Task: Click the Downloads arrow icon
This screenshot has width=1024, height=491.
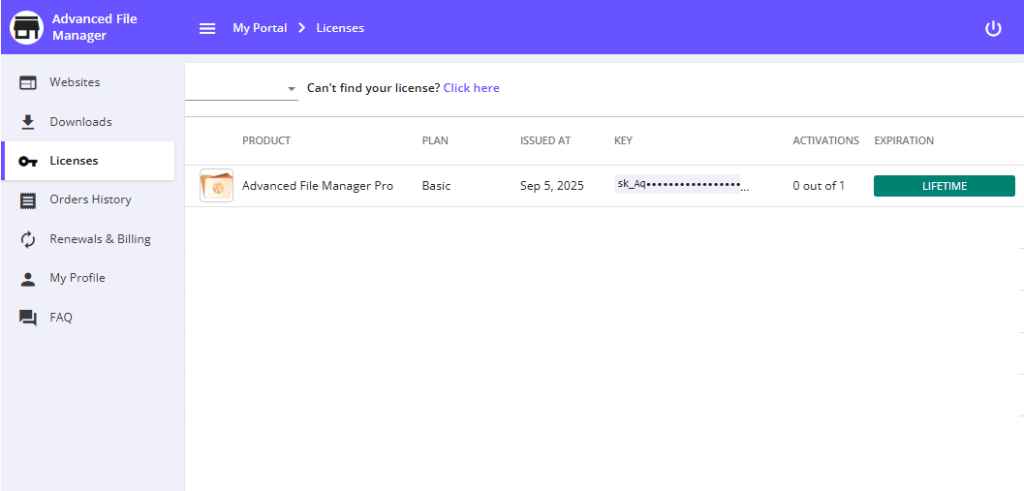Action: coord(27,122)
